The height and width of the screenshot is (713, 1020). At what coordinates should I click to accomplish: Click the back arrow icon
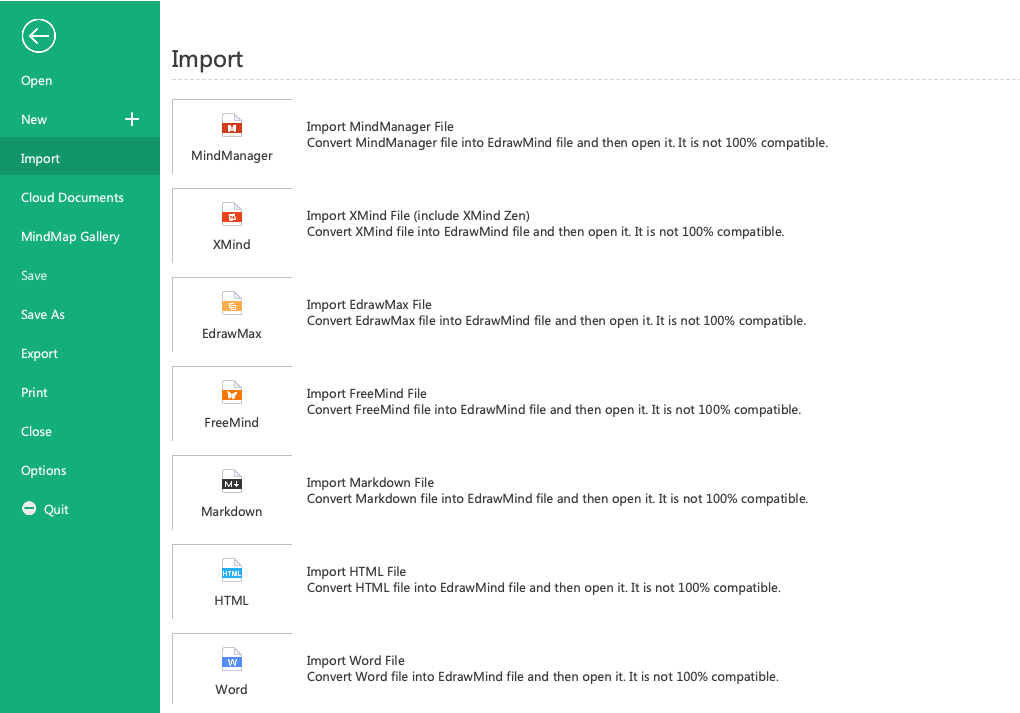pyautogui.click(x=39, y=37)
